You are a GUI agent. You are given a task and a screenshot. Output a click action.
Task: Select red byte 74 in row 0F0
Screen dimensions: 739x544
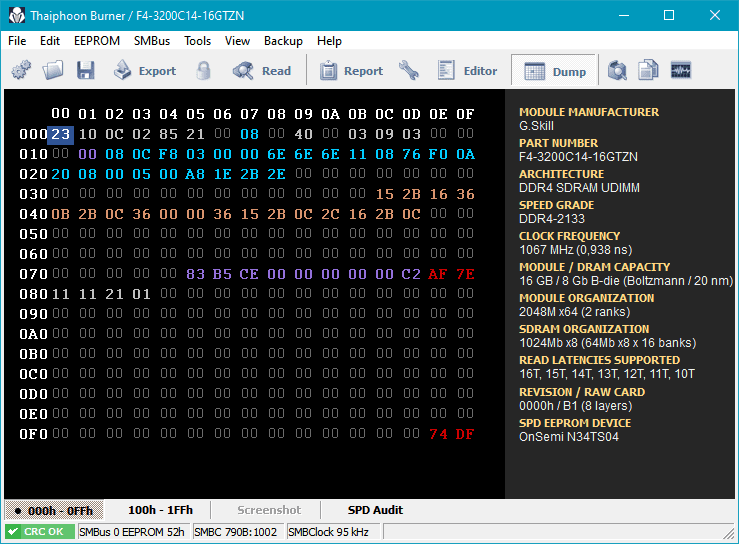[438, 434]
